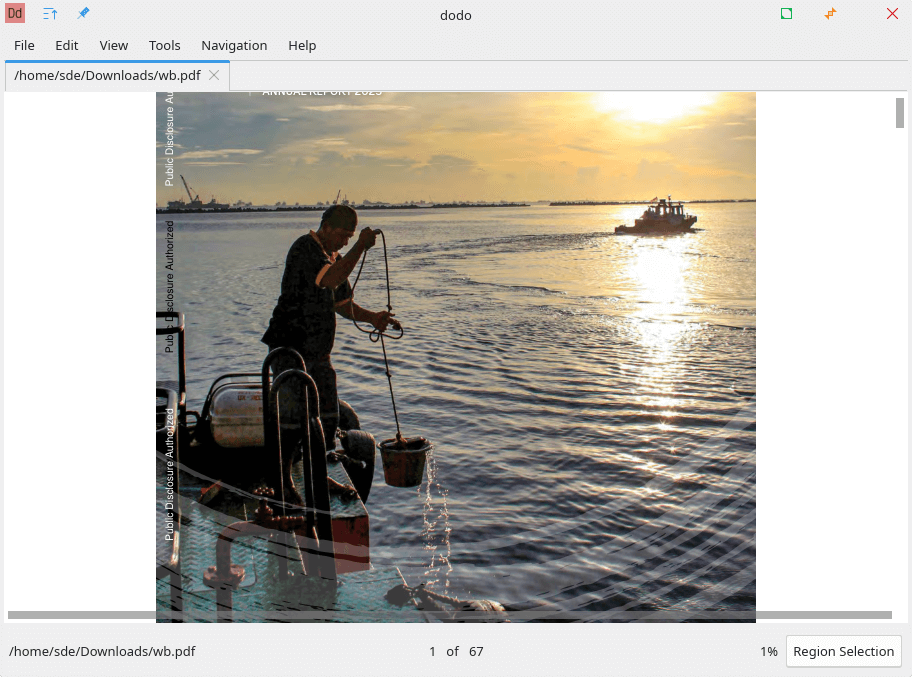Click the file path in the status bar

click(x=102, y=651)
